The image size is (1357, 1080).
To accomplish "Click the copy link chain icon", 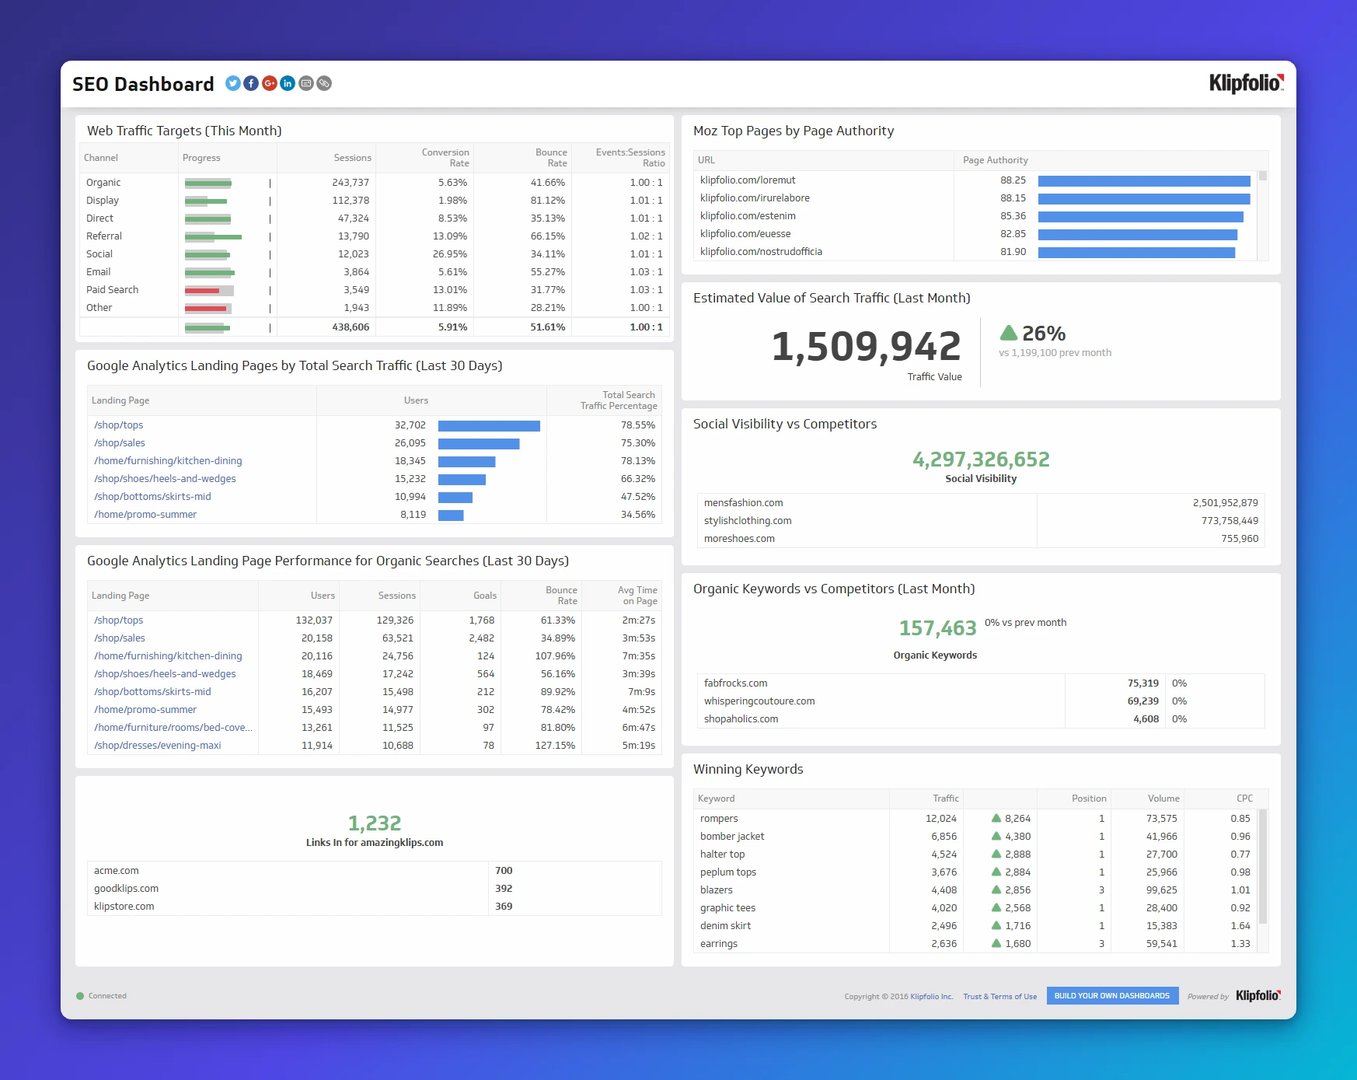I will point(324,83).
